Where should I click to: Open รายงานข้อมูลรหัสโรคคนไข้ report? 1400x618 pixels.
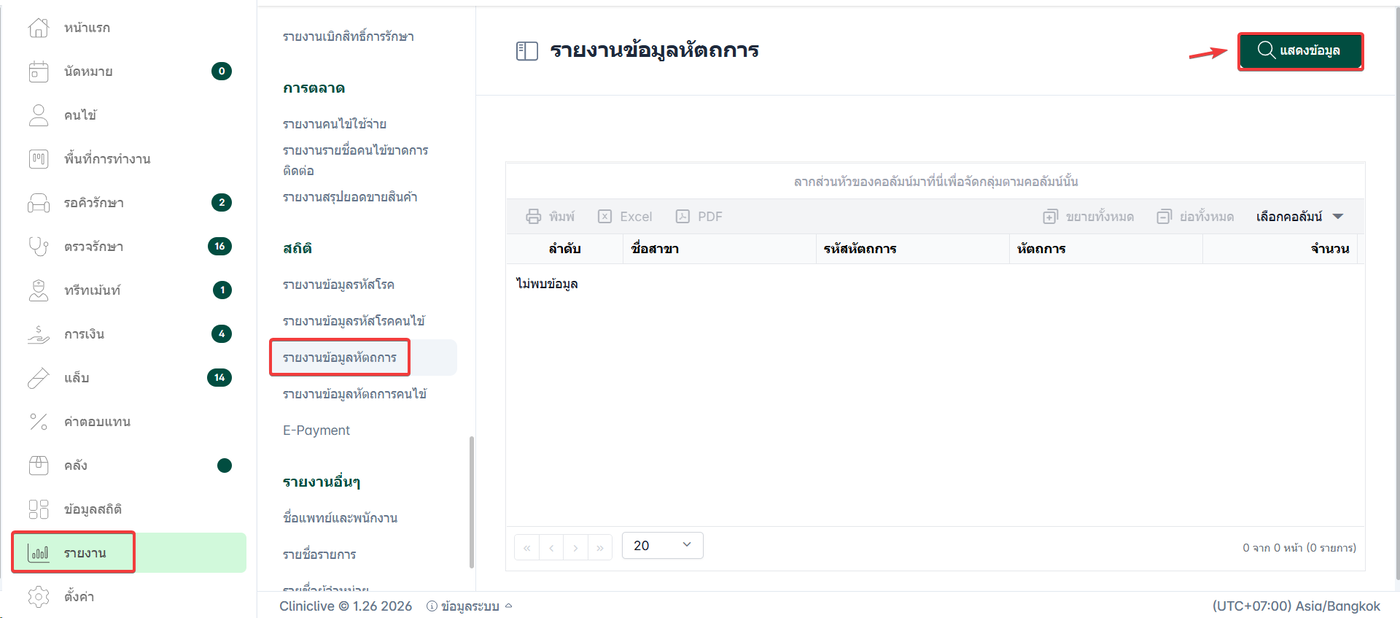pos(354,321)
